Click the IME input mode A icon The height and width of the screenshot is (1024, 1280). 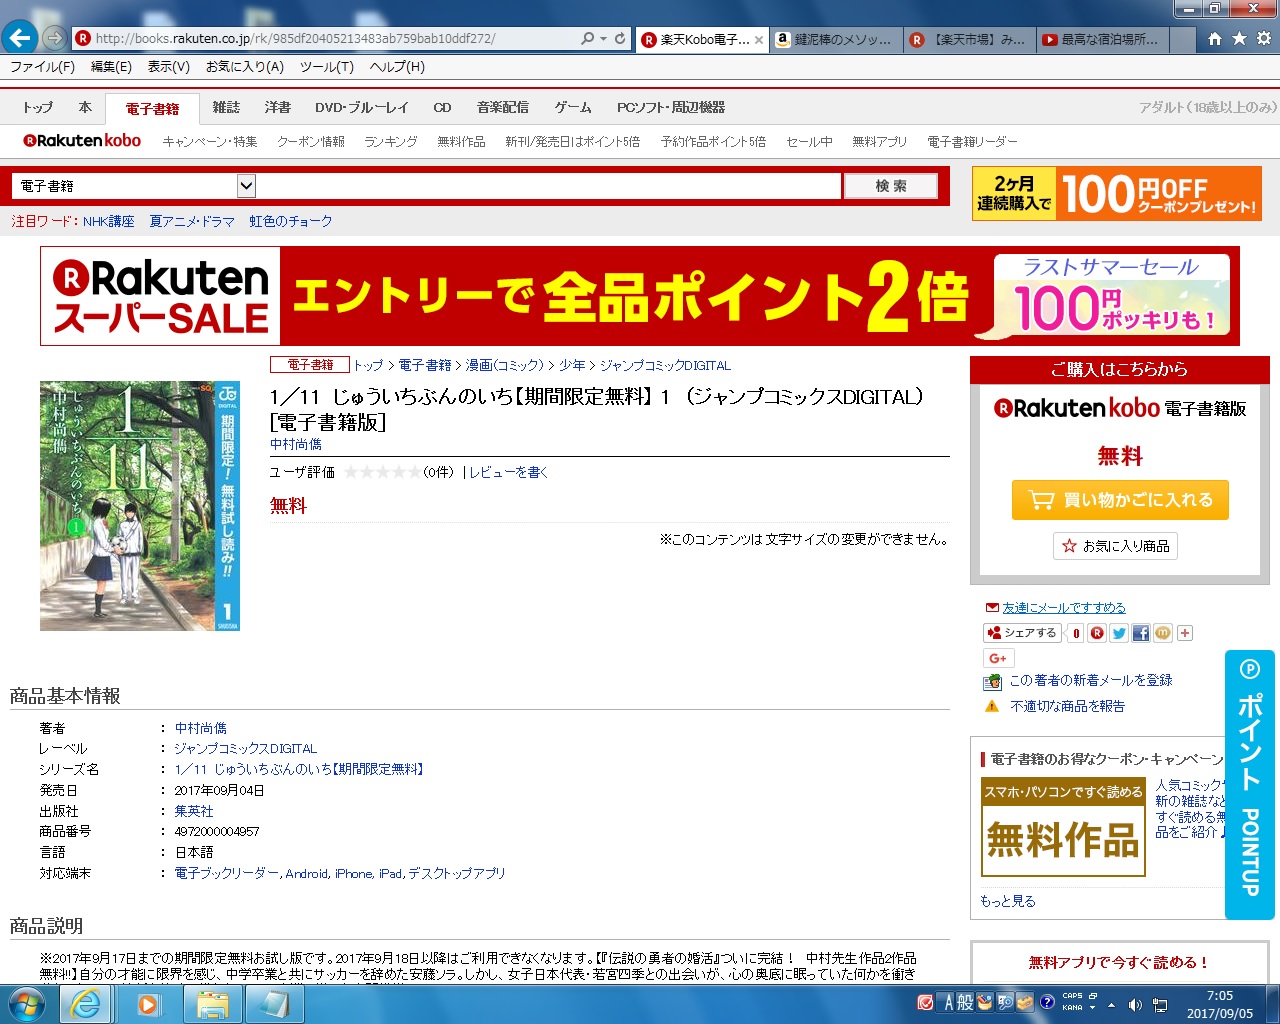[949, 1002]
